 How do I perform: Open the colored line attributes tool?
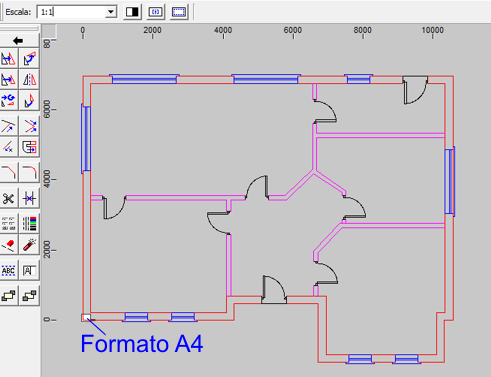29,223
